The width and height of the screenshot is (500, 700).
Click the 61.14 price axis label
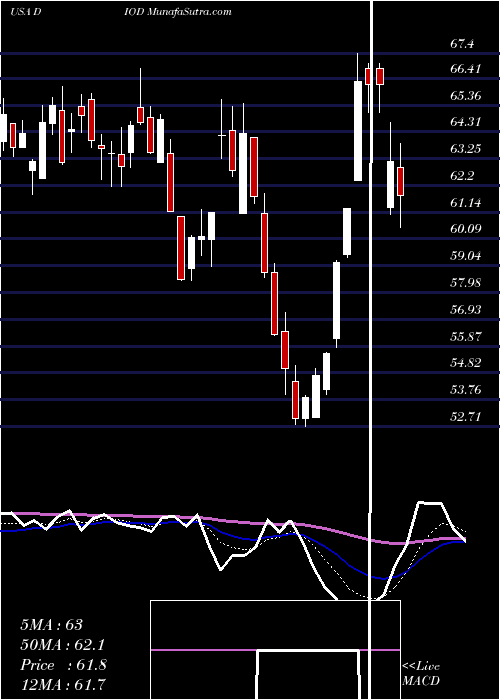[x=466, y=203]
